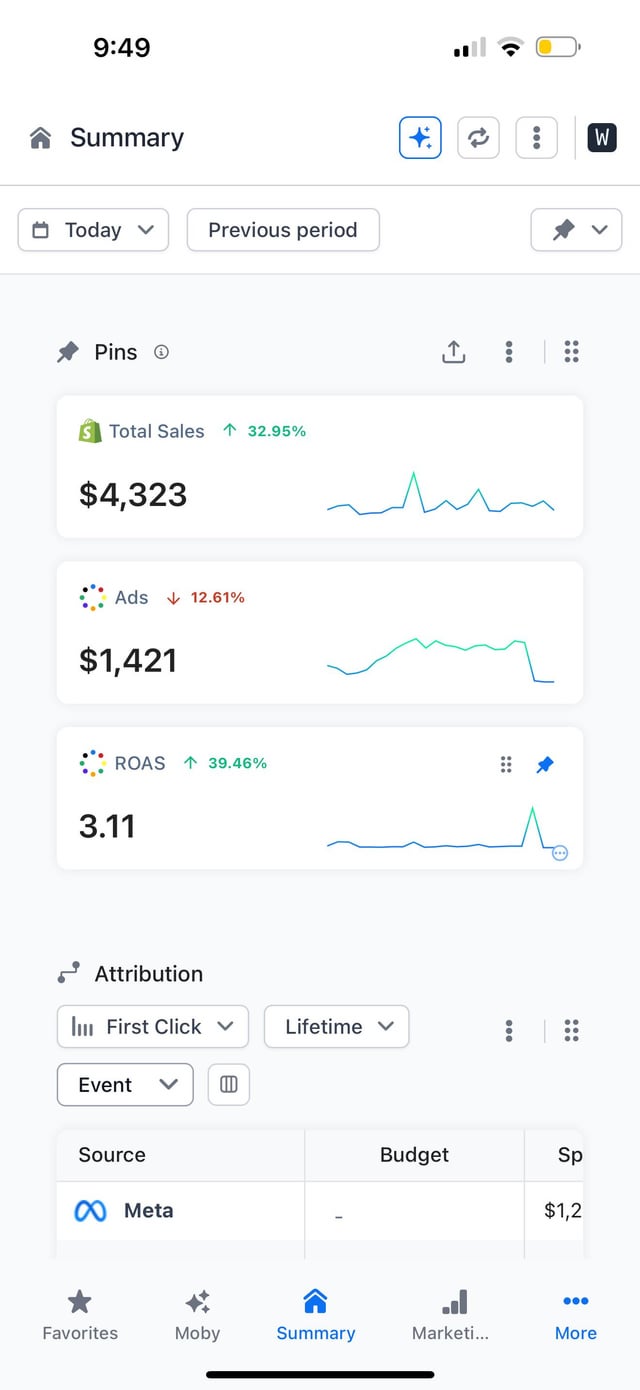Toggle the Previous period comparison

[x=283, y=230]
